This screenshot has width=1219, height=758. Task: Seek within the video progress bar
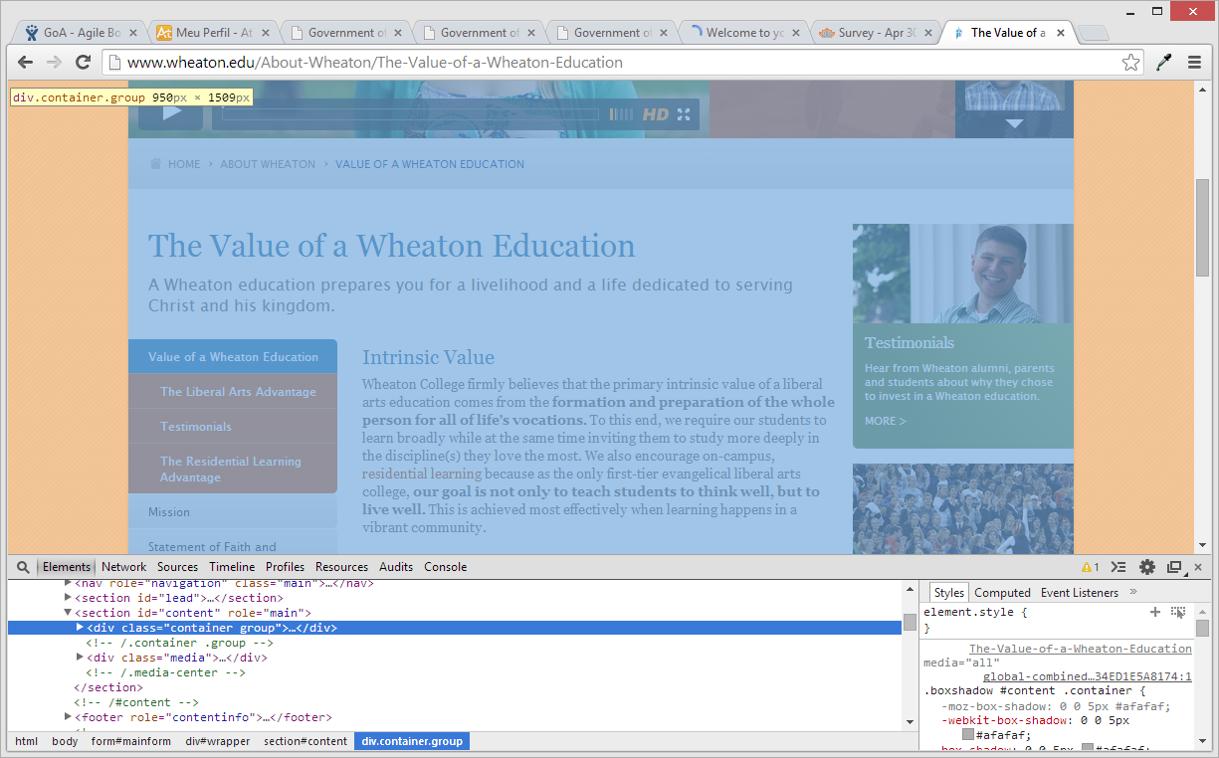pos(410,114)
